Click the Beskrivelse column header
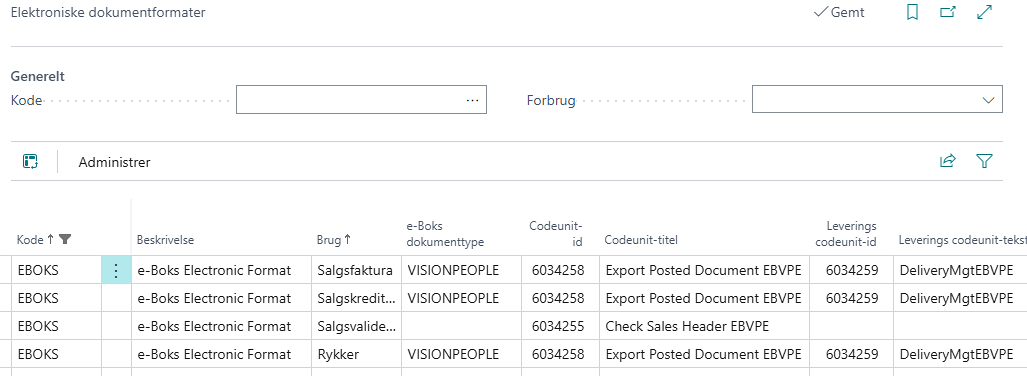Viewport: 1027px width, 376px height. (x=165, y=240)
